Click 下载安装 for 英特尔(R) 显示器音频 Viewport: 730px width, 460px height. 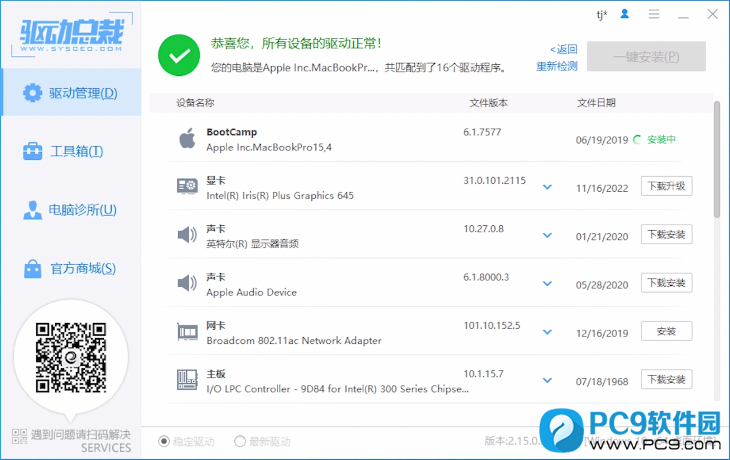(666, 234)
